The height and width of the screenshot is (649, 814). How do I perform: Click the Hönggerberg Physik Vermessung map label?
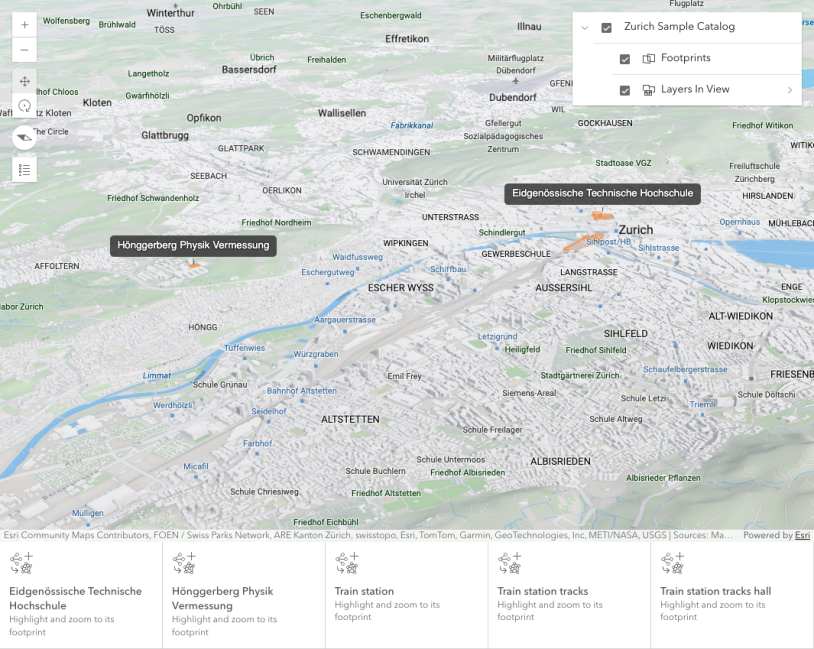pos(193,245)
